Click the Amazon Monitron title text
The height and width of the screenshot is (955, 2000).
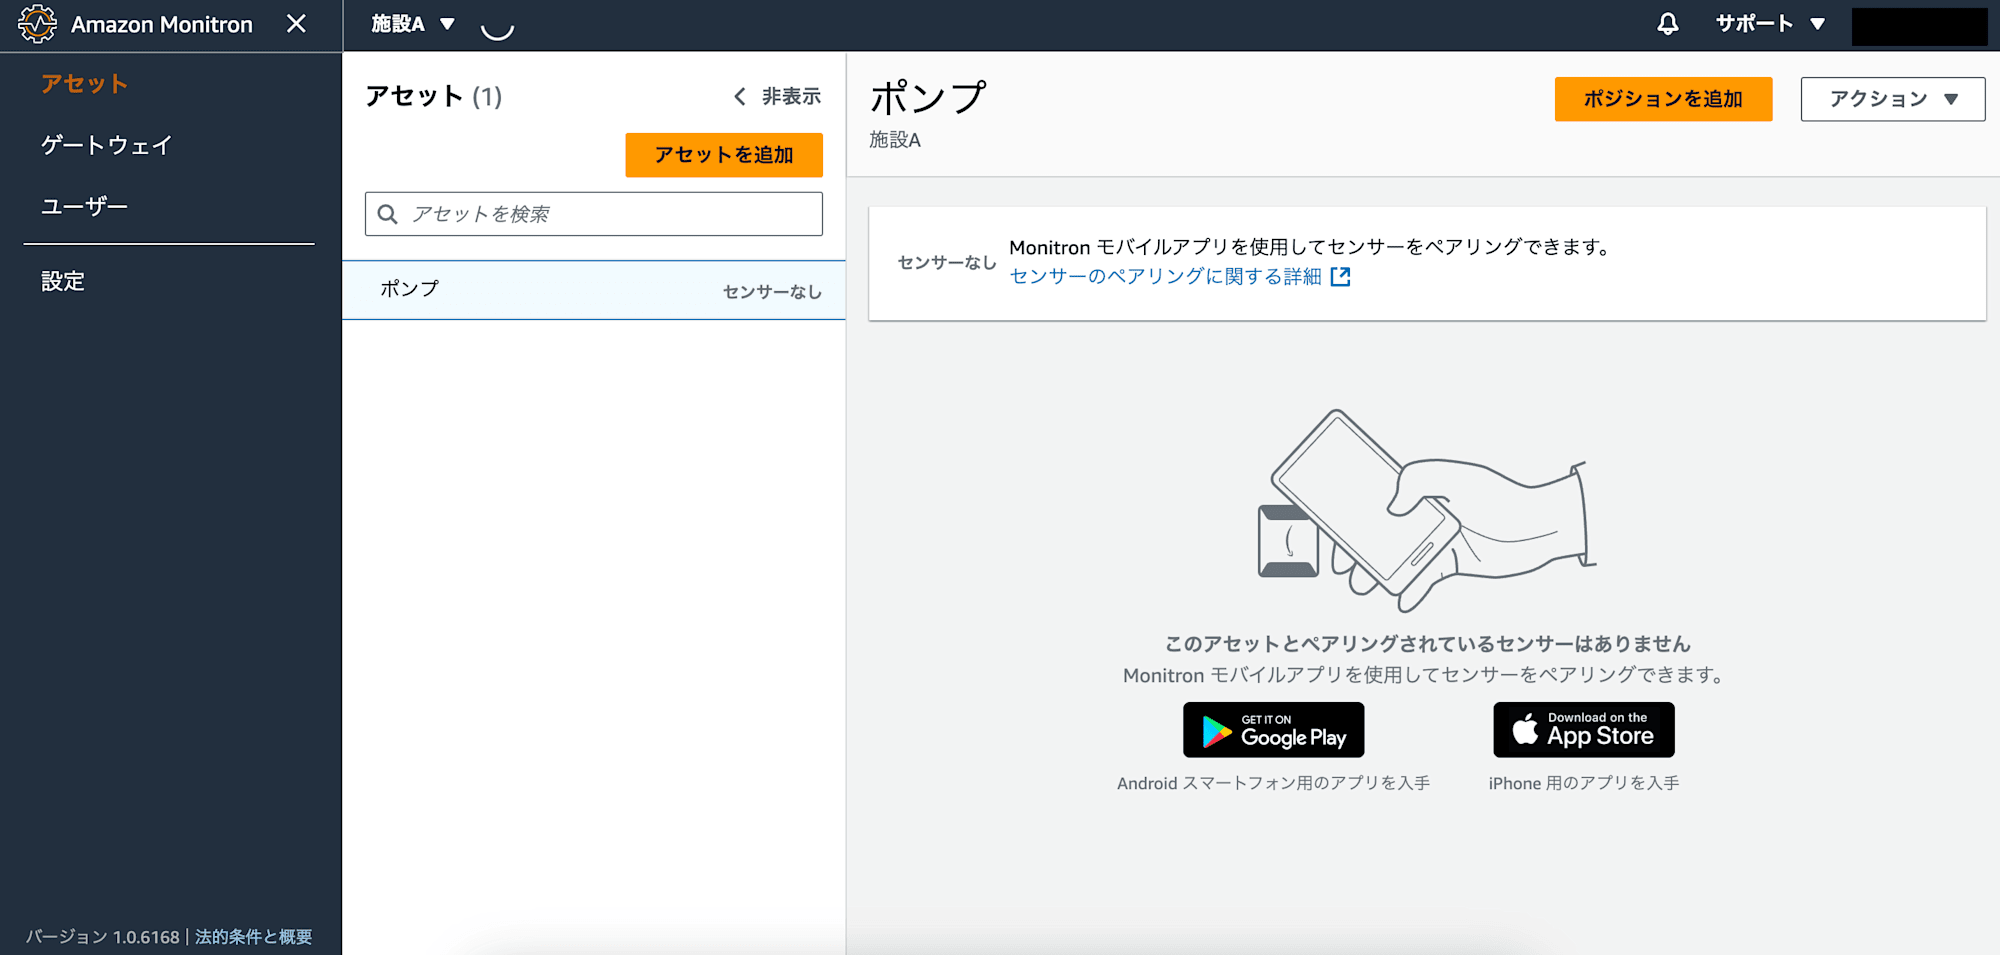(x=162, y=24)
